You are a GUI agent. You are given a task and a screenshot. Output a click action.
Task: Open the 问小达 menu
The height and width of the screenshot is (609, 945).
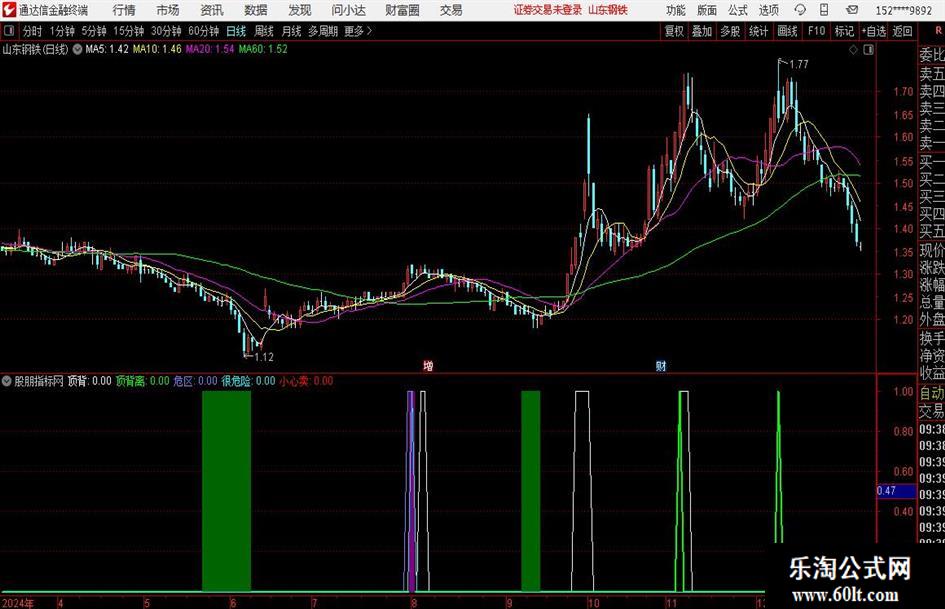[348, 10]
